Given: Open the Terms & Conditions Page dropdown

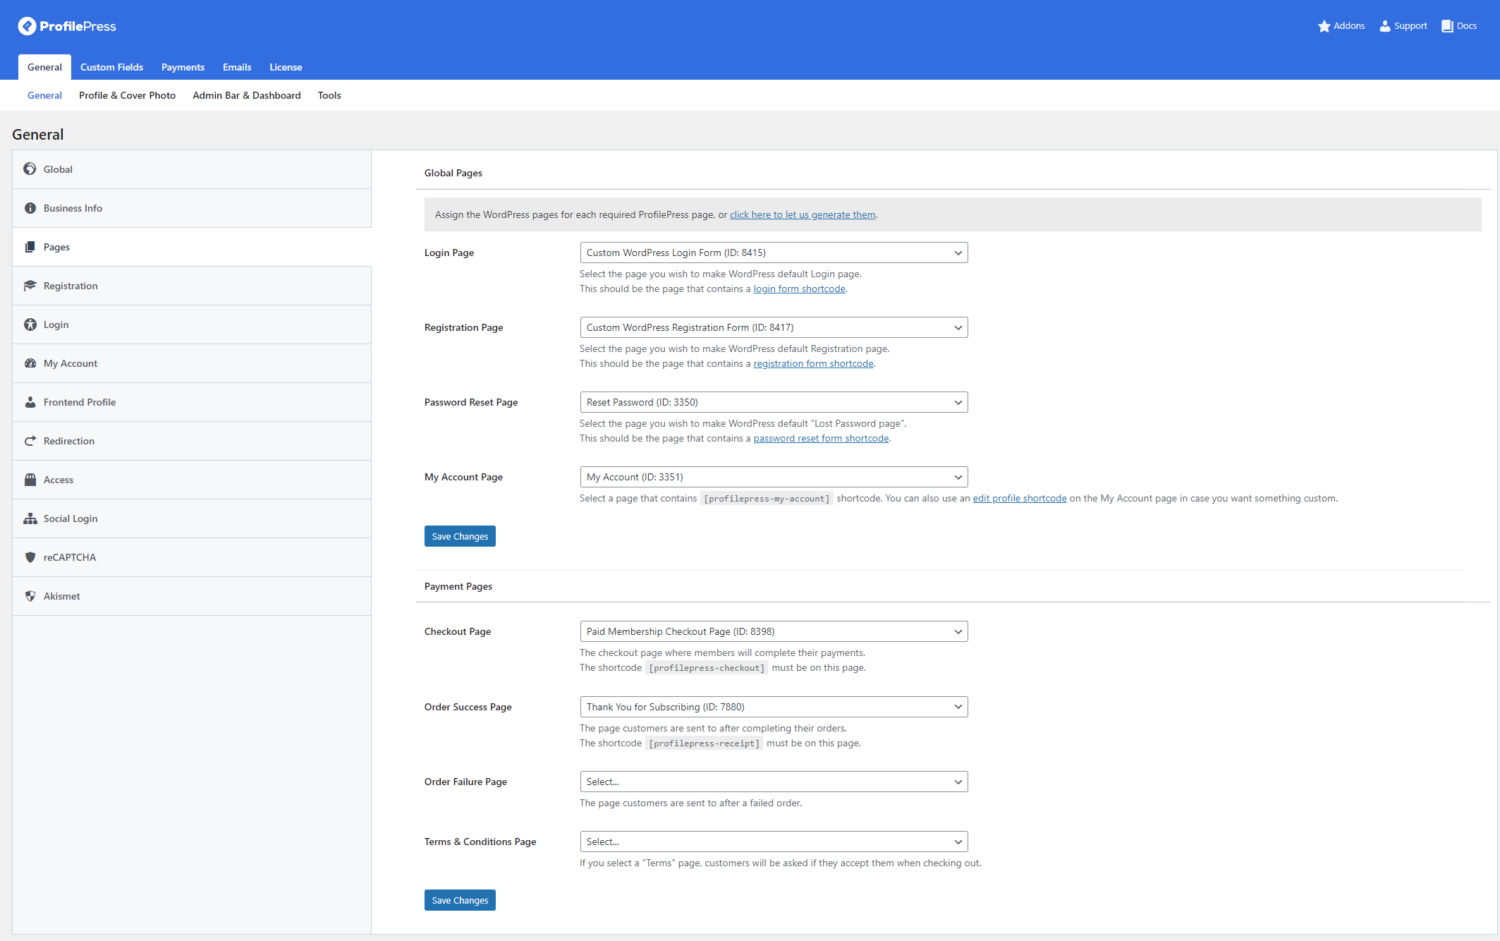Looking at the screenshot, I should 774,842.
